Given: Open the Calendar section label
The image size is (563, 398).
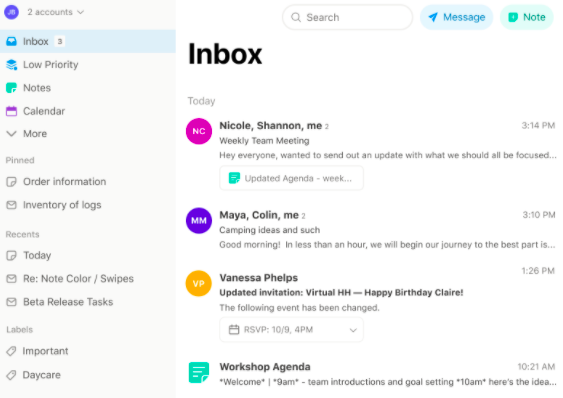Looking at the screenshot, I should click(x=44, y=111).
